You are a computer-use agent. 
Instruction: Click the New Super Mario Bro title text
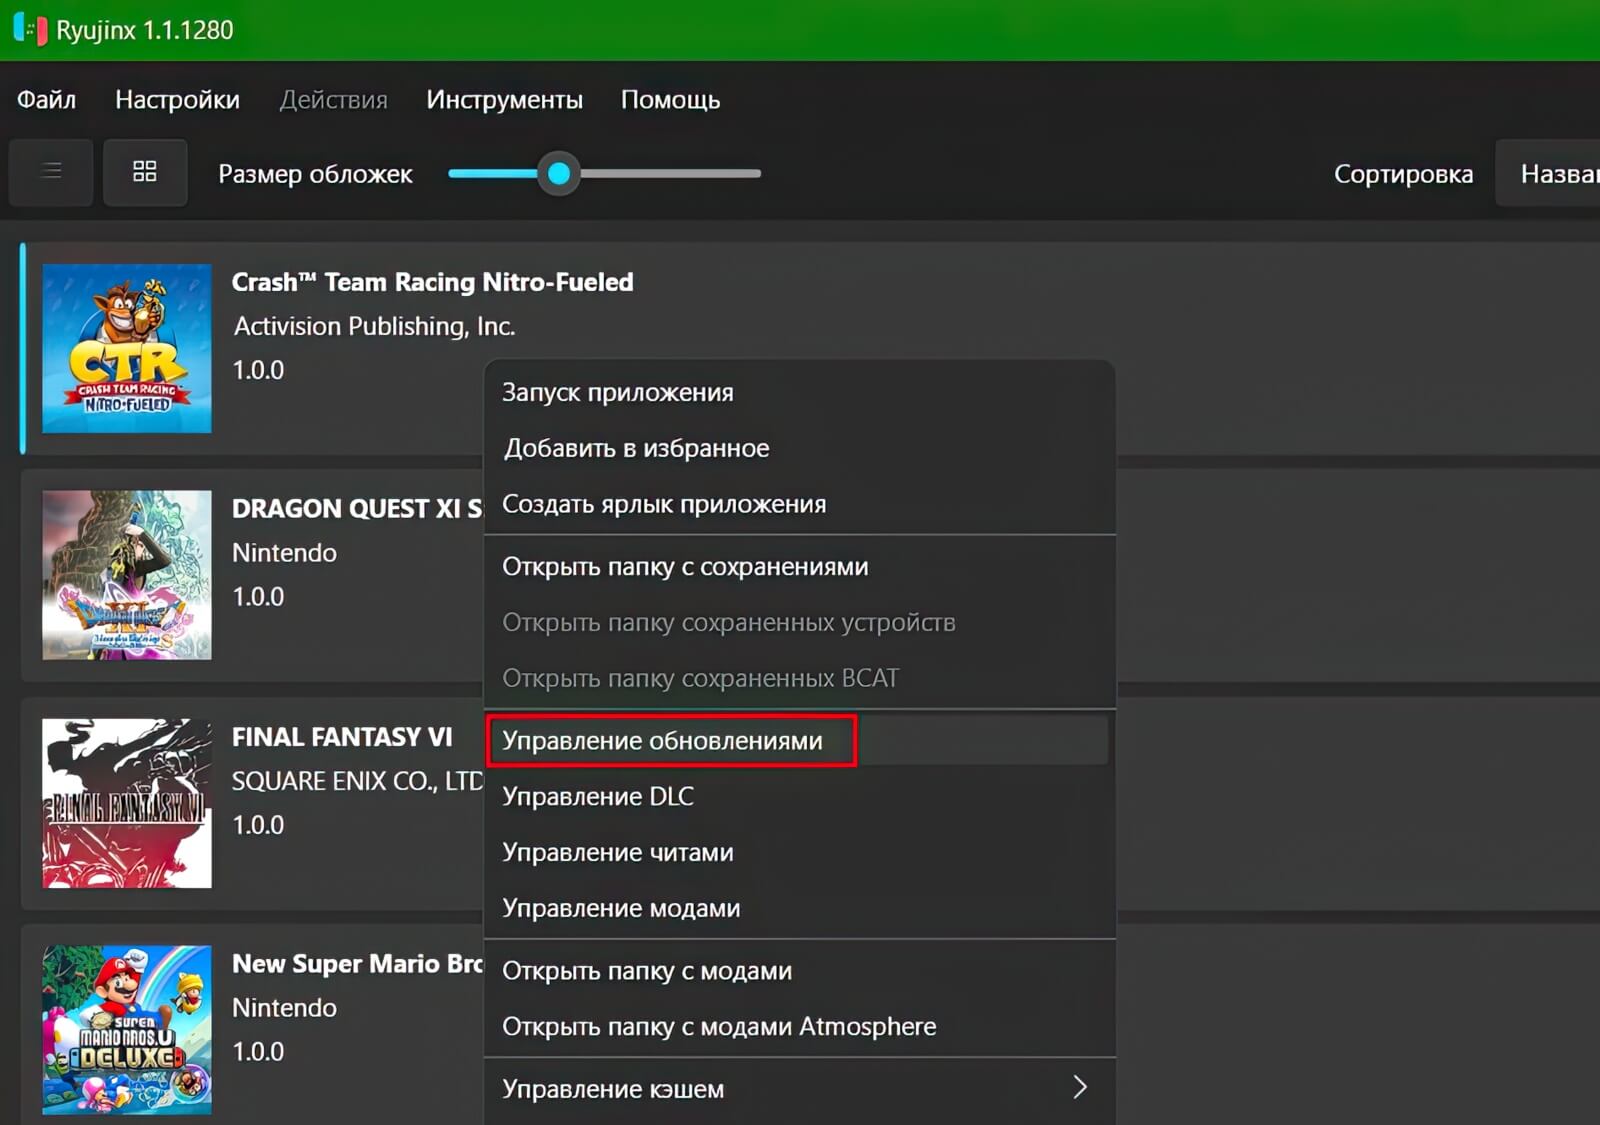point(357,964)
